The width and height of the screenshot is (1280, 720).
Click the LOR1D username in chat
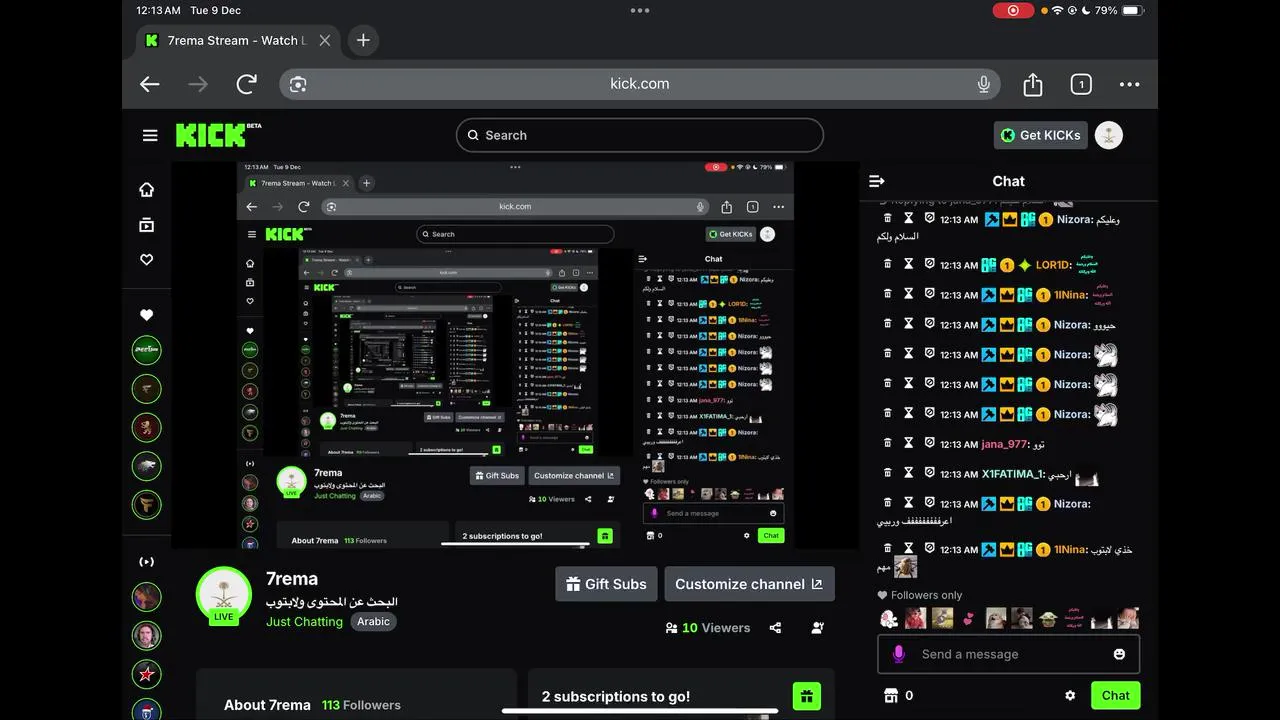tap(1052, 265)
